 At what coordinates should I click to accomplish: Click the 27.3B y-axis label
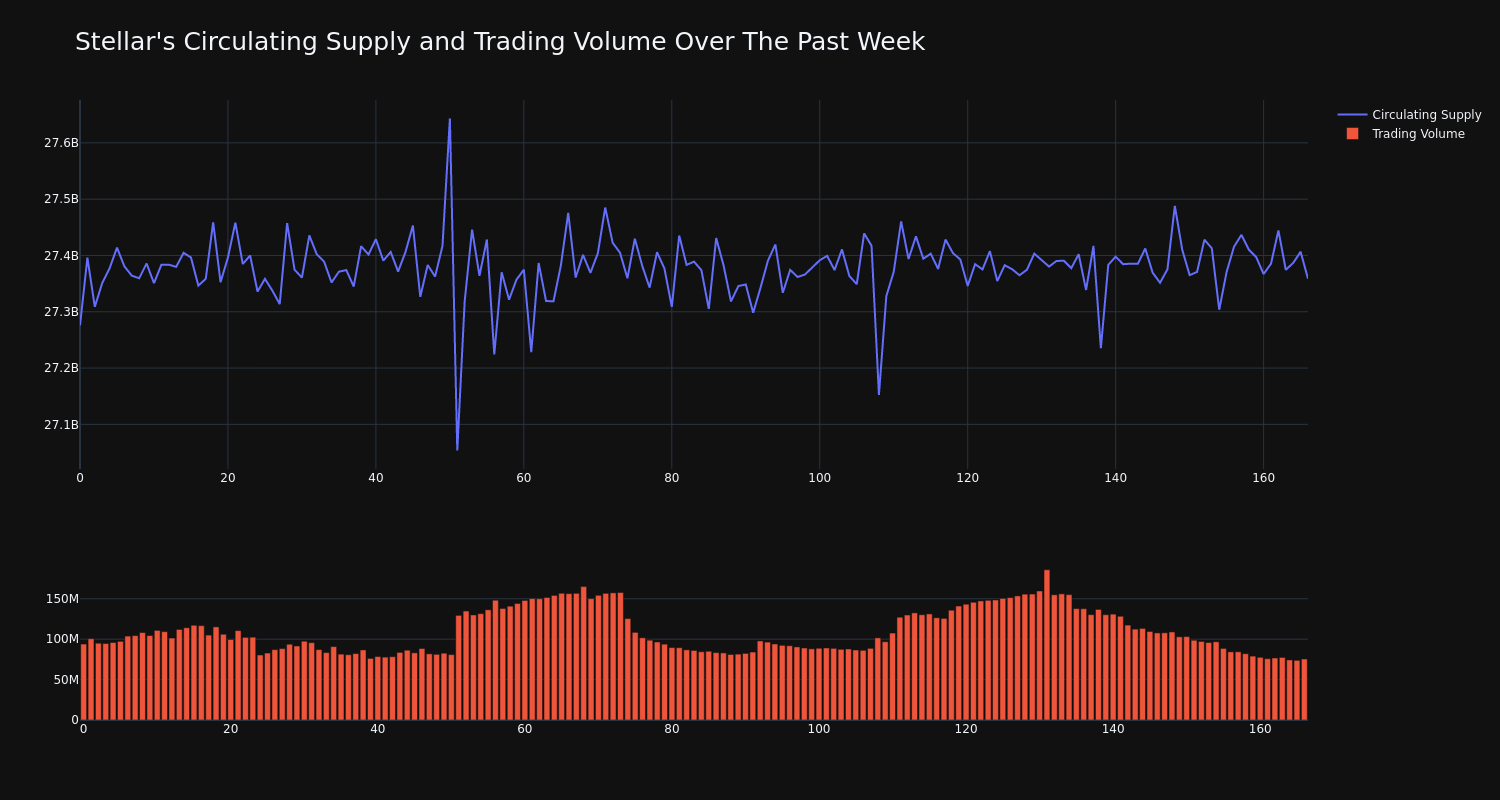point(60,312)
